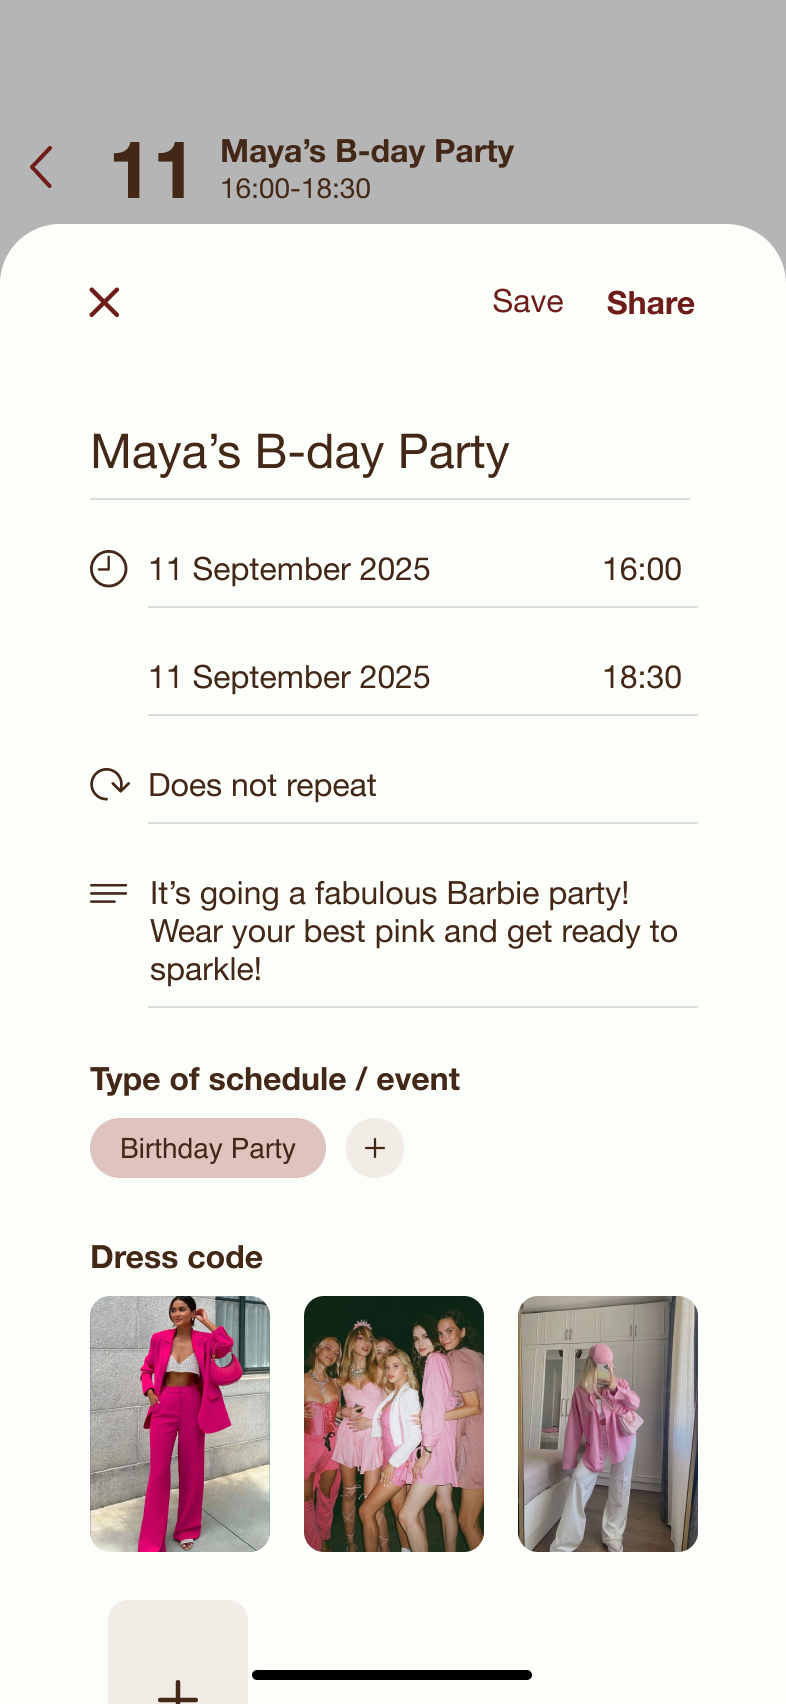Share Maya's B-day Party event

[650, 303]
